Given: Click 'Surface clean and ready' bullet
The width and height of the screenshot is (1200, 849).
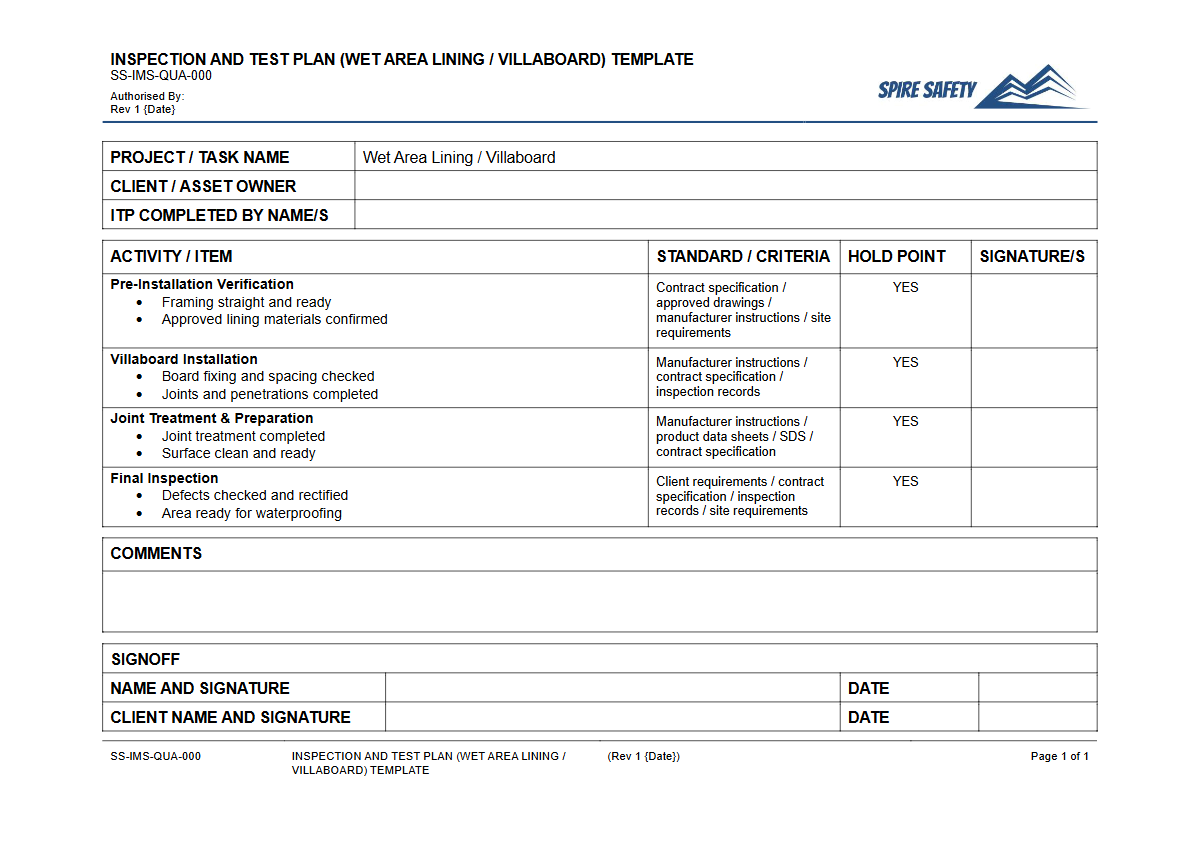Looking at the screenshot, I should [x=238, y=454].
